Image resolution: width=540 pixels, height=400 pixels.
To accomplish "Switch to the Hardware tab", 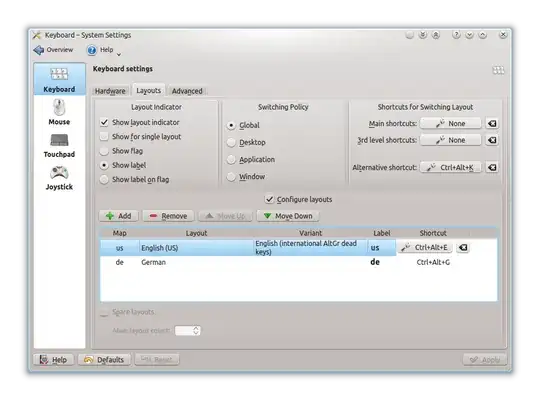I will [110, 91].
